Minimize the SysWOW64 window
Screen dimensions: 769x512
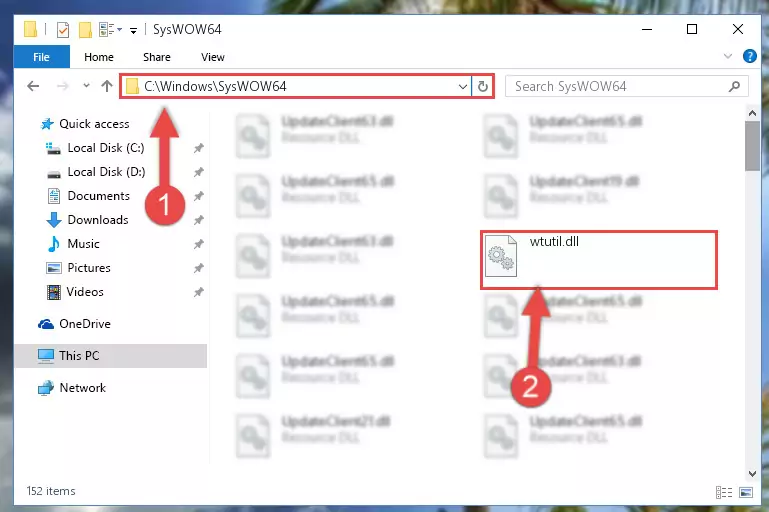pyautogui.click(x=647, y=29)
